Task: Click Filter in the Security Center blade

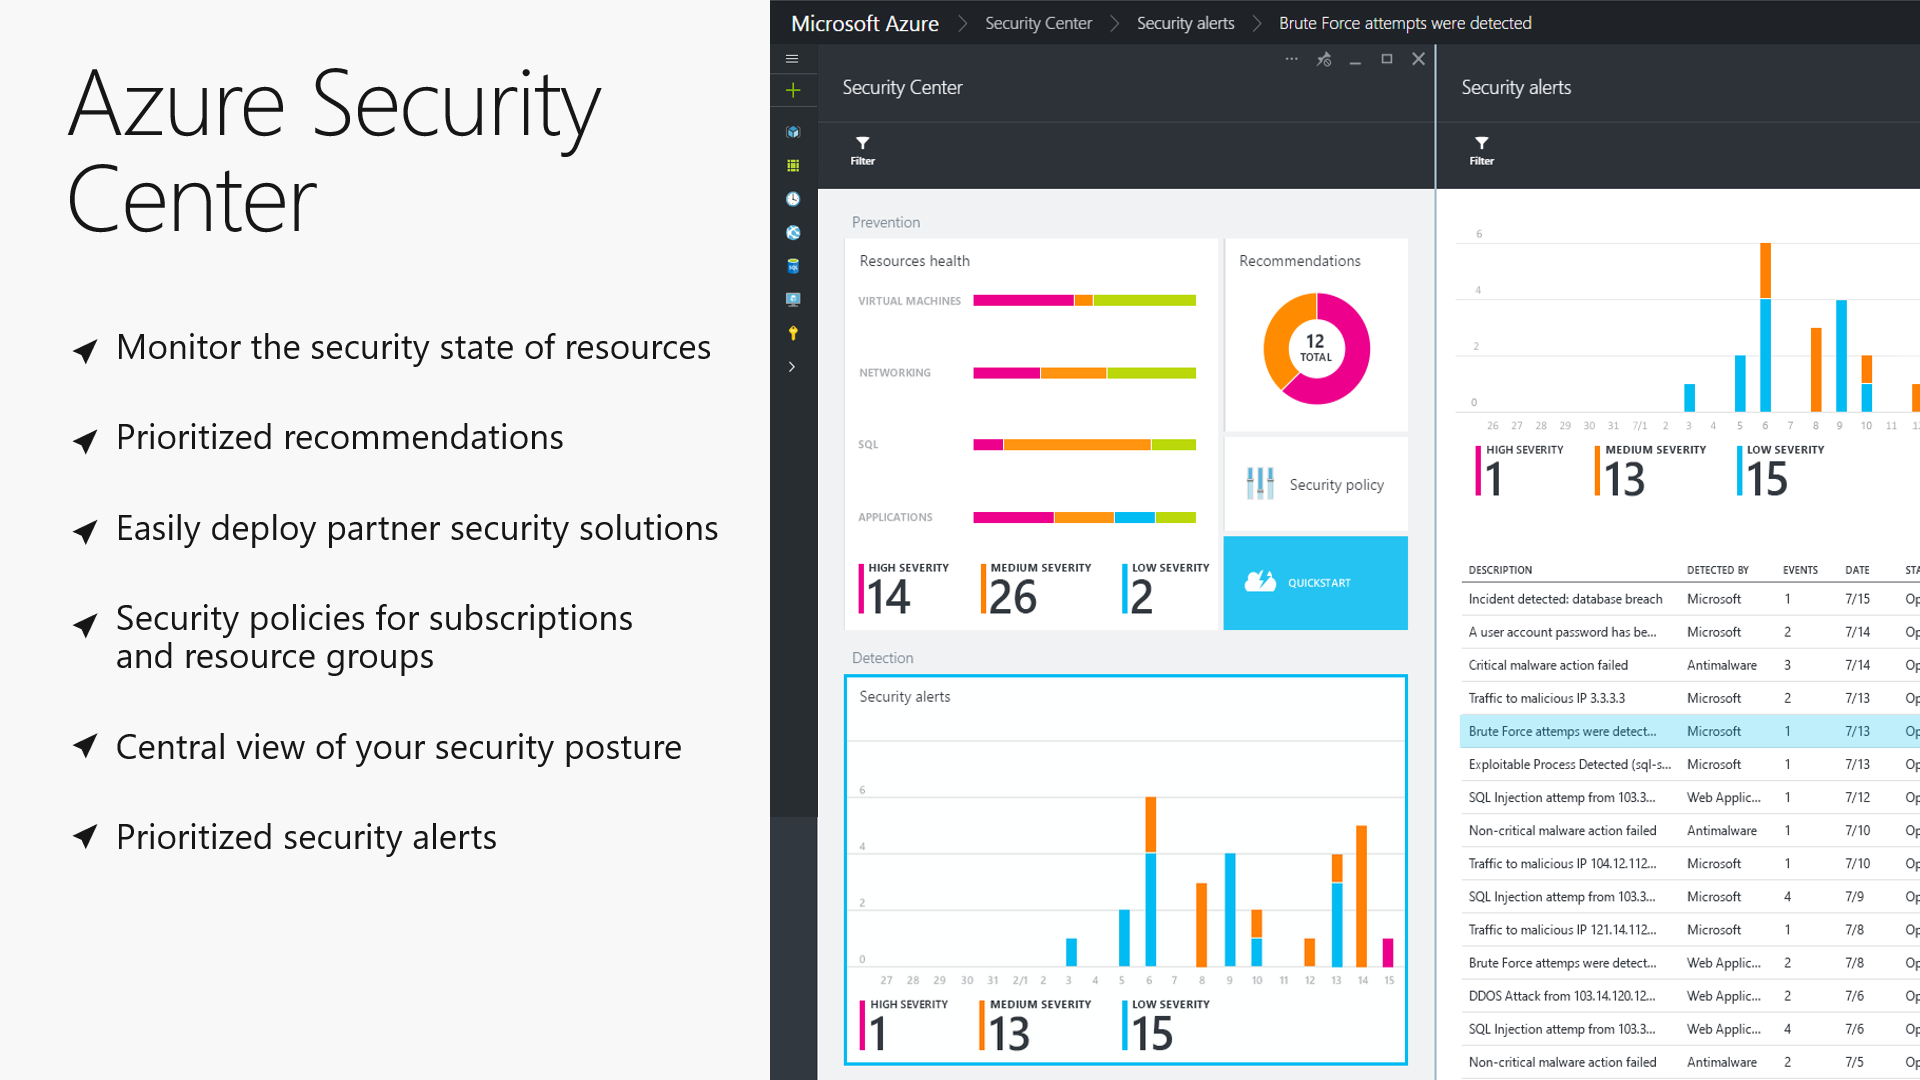Action: point(862,150)
